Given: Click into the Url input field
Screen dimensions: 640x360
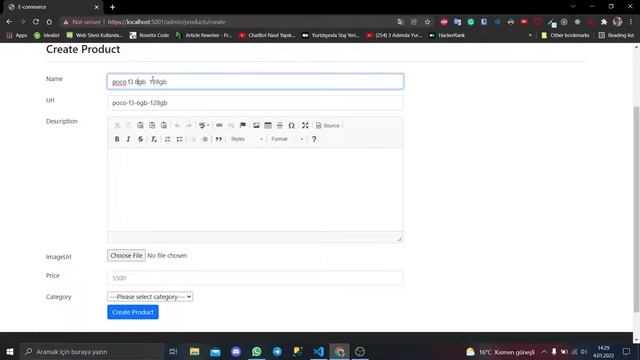Looking at the screenshot, I should (x=256, y=103).
